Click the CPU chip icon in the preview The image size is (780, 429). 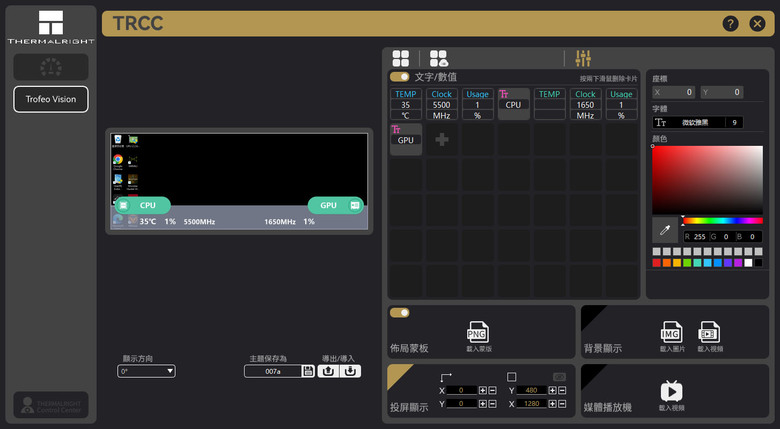pos(124,205)
